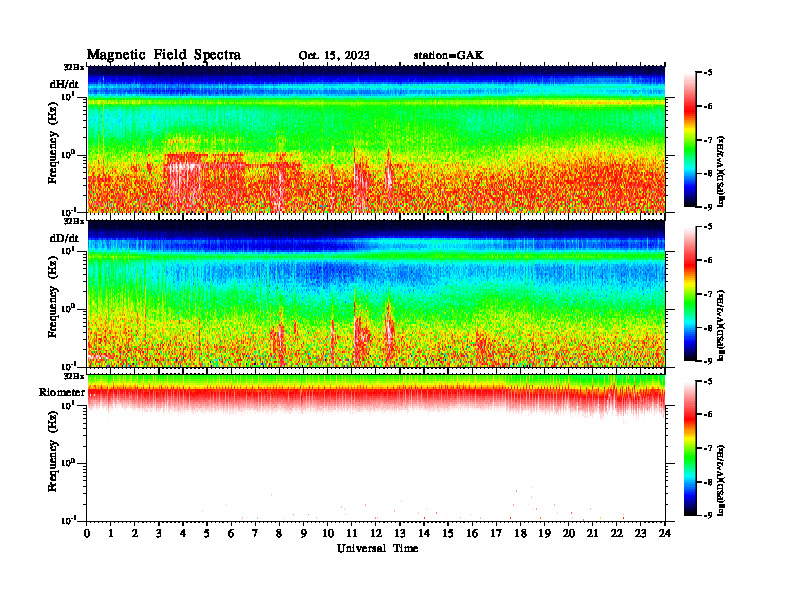This screenshot has width=792, height=612.
Task: Click the "20" hour tick label
Action: 568,534
